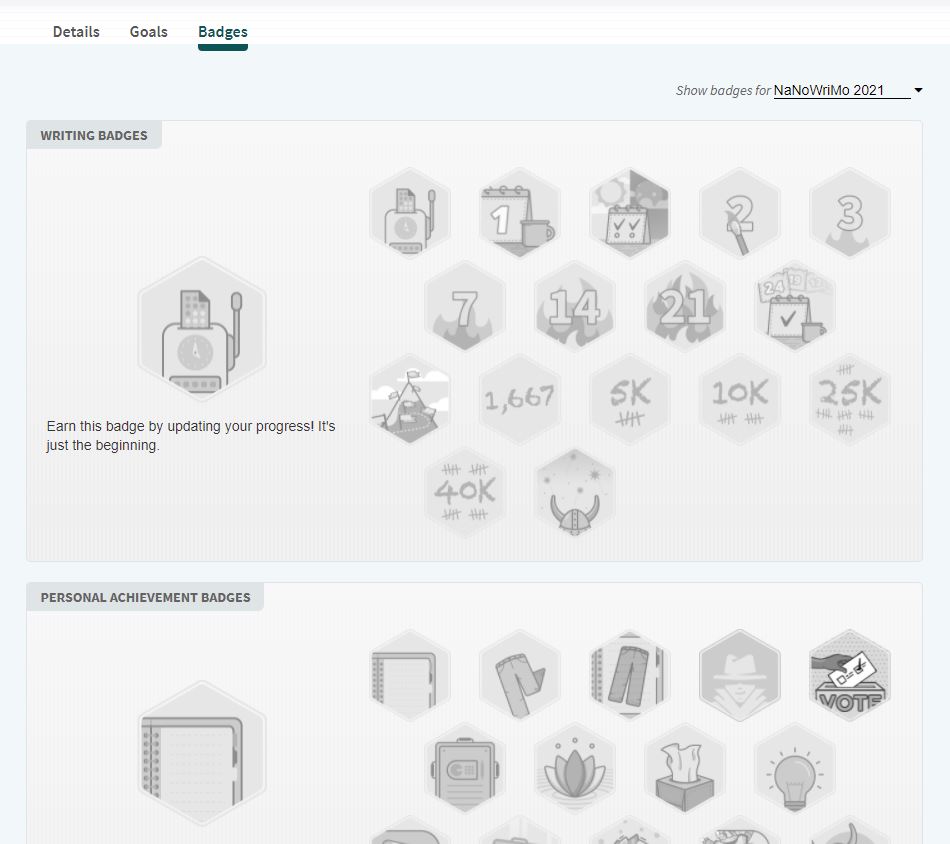Select the 14-day streak badge
The width and height of the screenshot is (950, 844).
tap(575, 307)
